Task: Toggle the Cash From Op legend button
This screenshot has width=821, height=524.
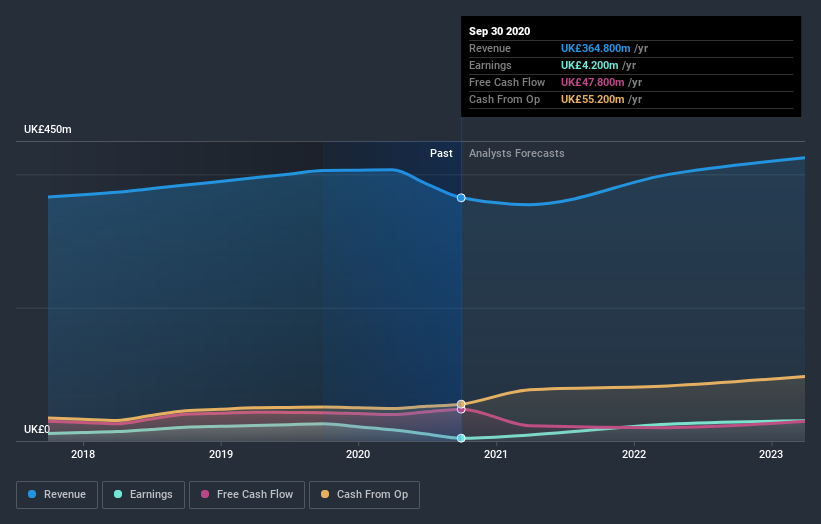Action: tap(364, 495)
